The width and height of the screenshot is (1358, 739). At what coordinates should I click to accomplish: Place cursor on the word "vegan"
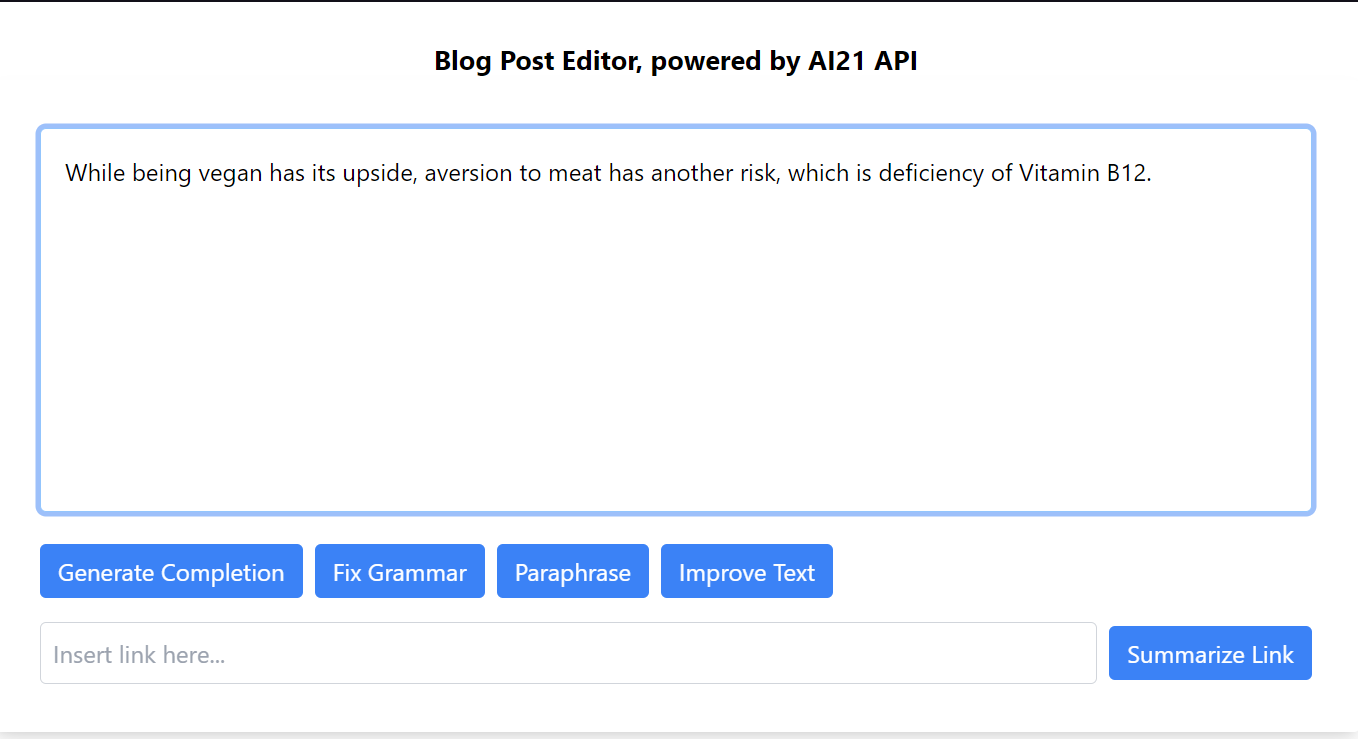(x=230, y=174)
